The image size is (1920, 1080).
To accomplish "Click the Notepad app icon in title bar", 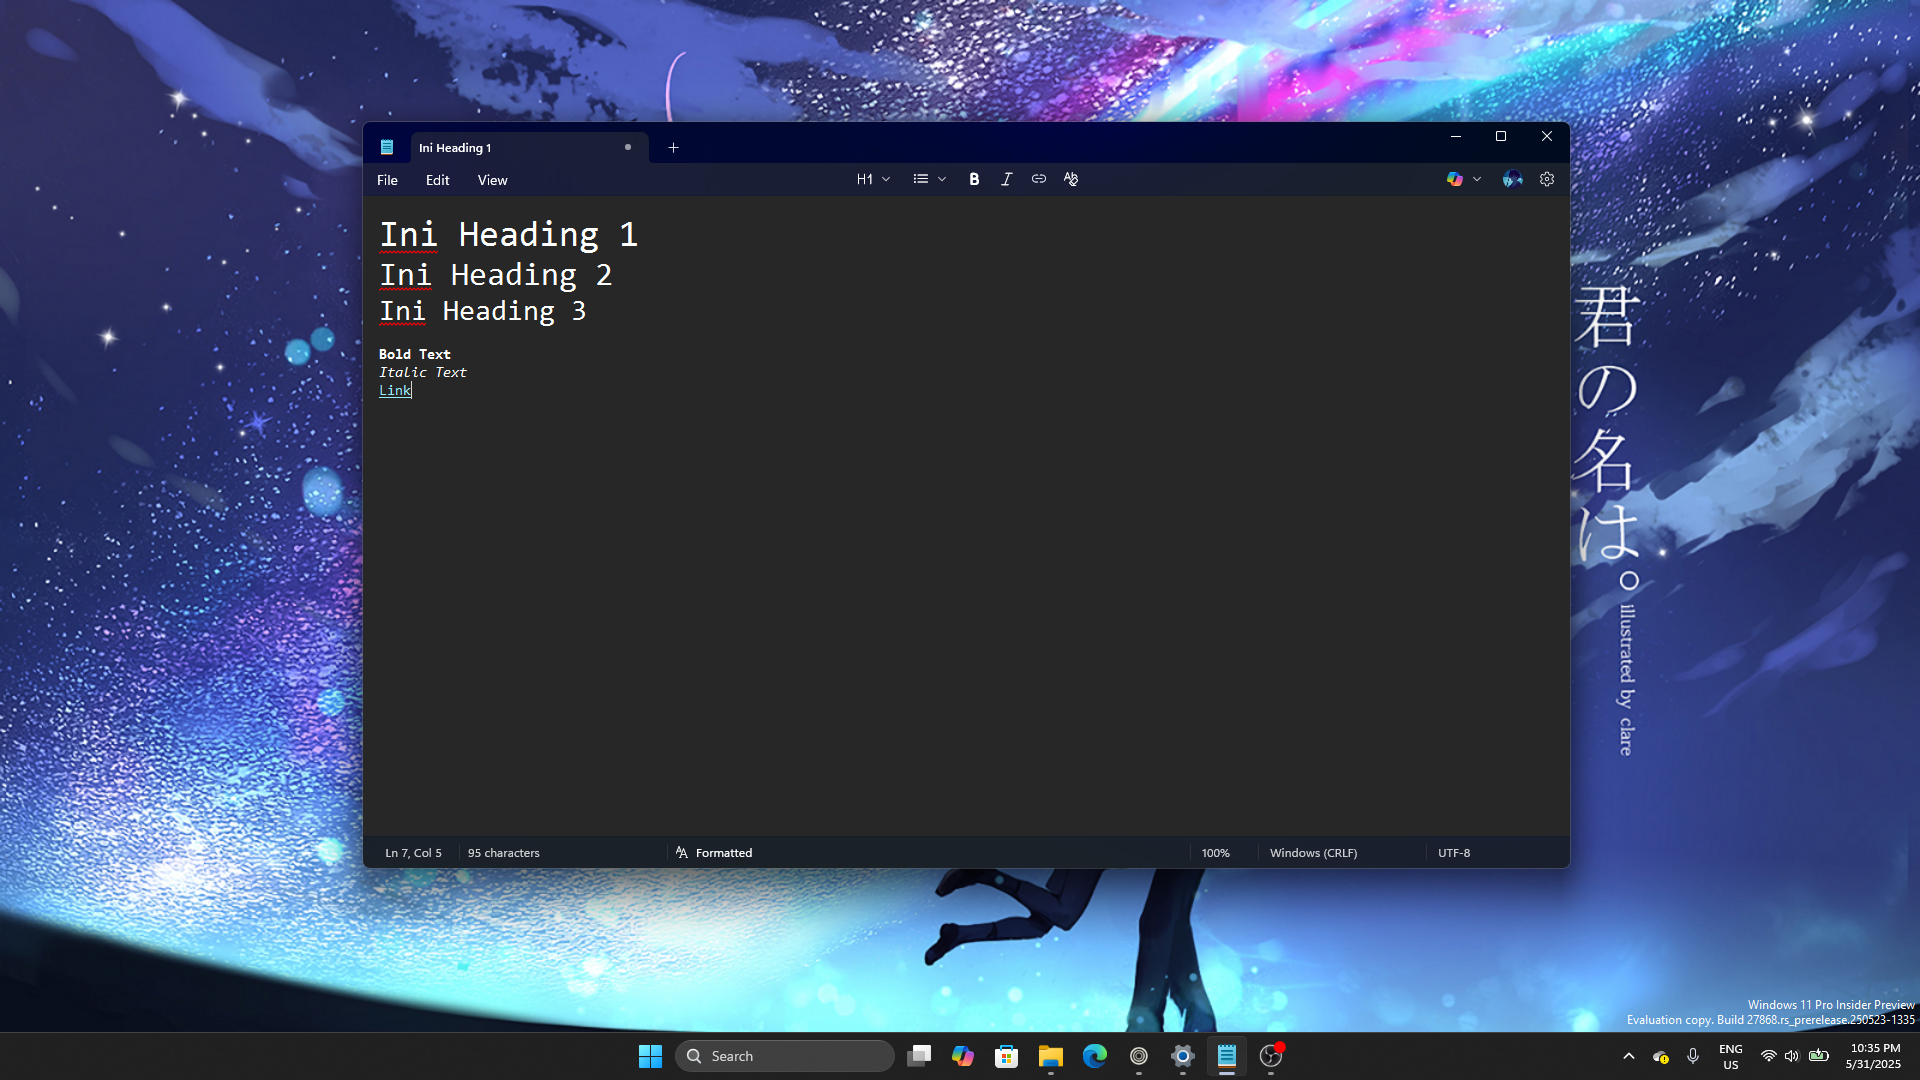I will click(x=387, y=147).
